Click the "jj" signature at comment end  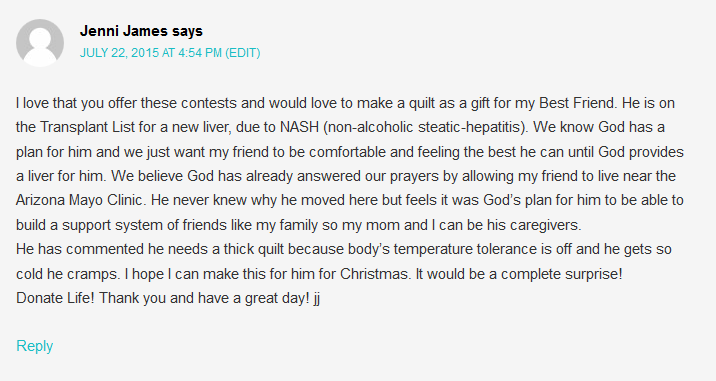316,298
